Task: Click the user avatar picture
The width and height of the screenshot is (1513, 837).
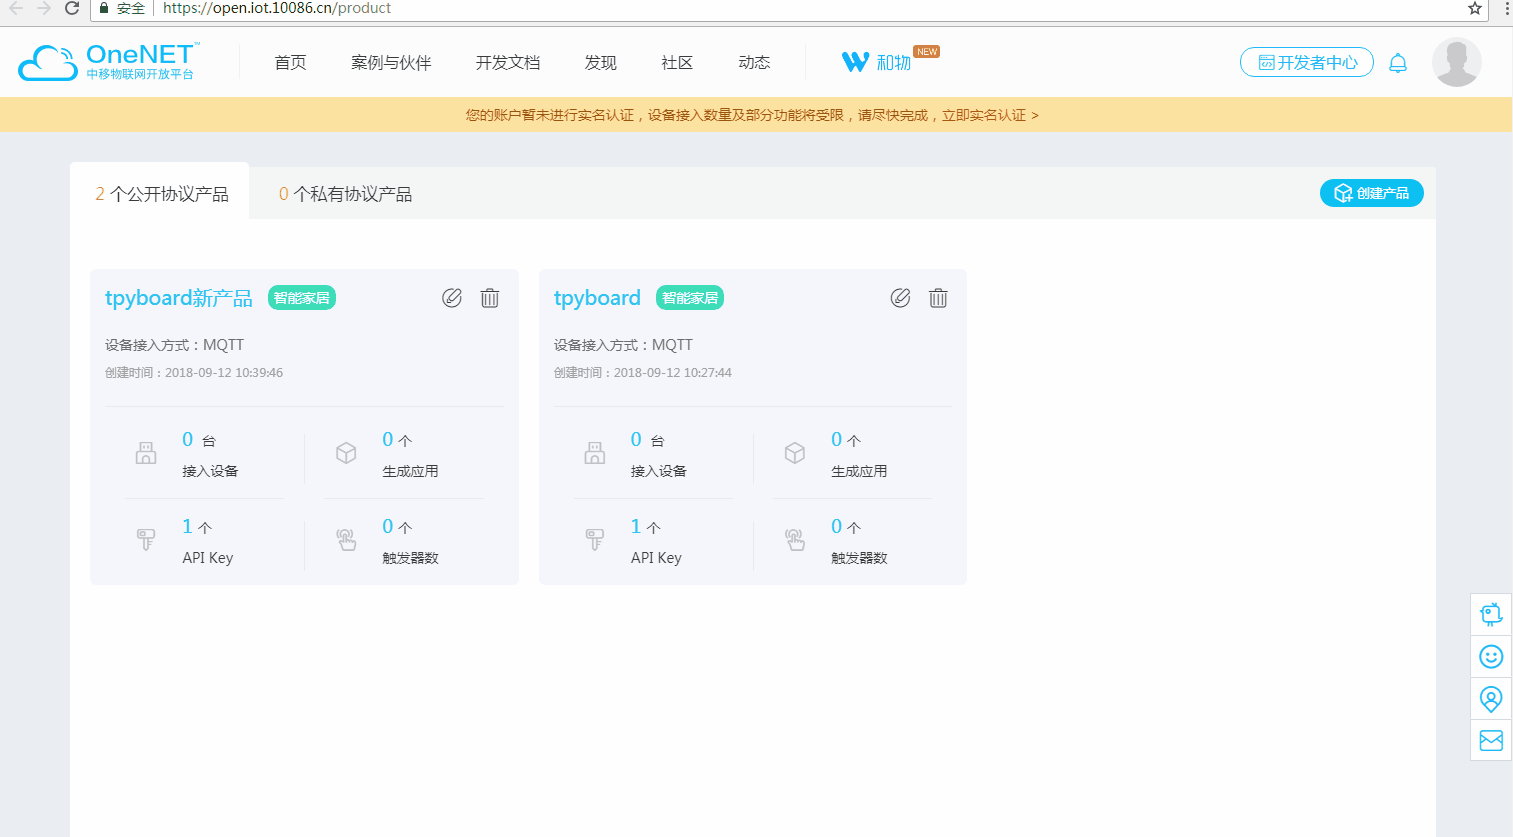Action: (x=1456, y=62)
